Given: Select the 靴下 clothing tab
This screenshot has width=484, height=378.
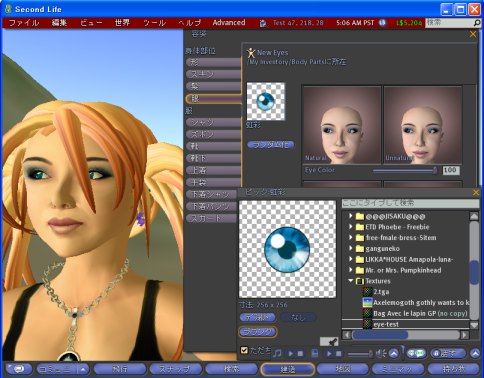Looking at the screenshot, I should point(213,158).
